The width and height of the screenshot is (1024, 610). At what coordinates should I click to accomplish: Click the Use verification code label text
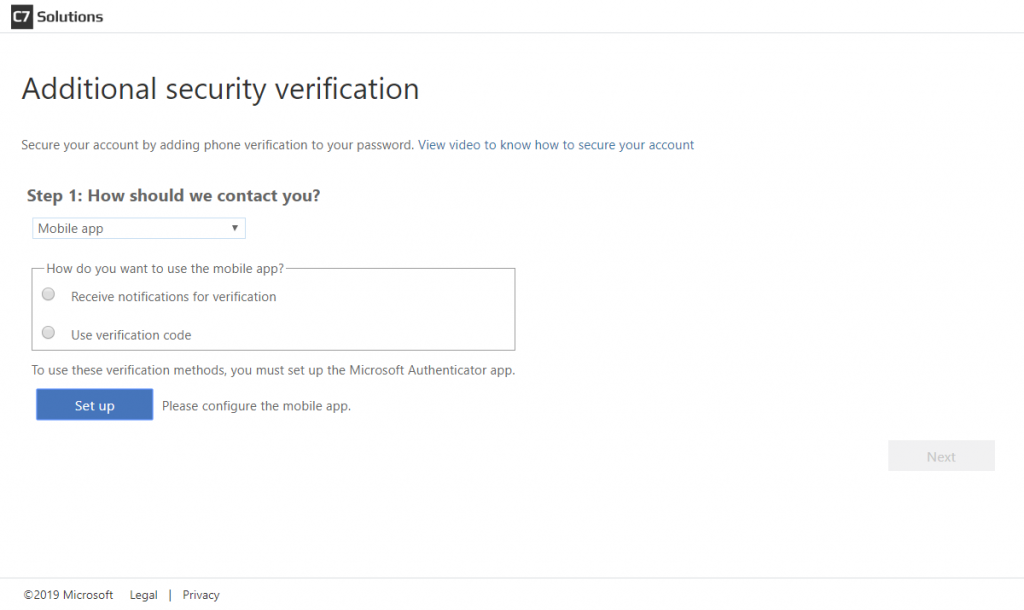tap(131, 335)
